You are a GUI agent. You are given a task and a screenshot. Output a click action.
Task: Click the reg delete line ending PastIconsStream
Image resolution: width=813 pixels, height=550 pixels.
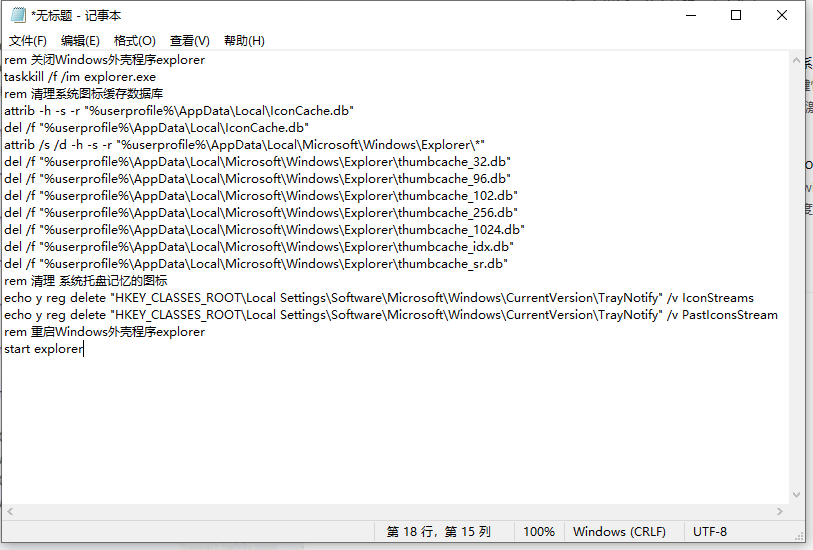(x=391, y=315)
